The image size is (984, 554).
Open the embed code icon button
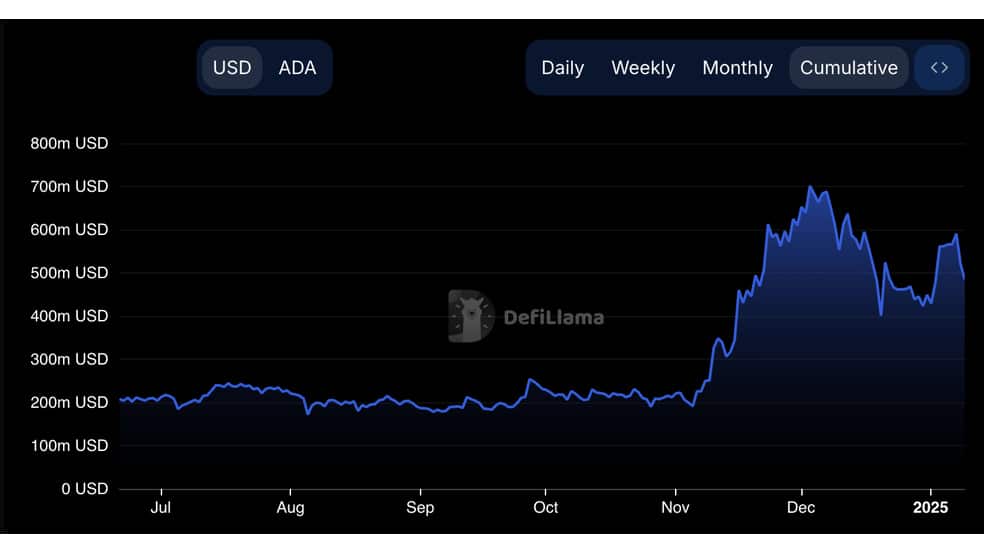[x=939, y=68]
